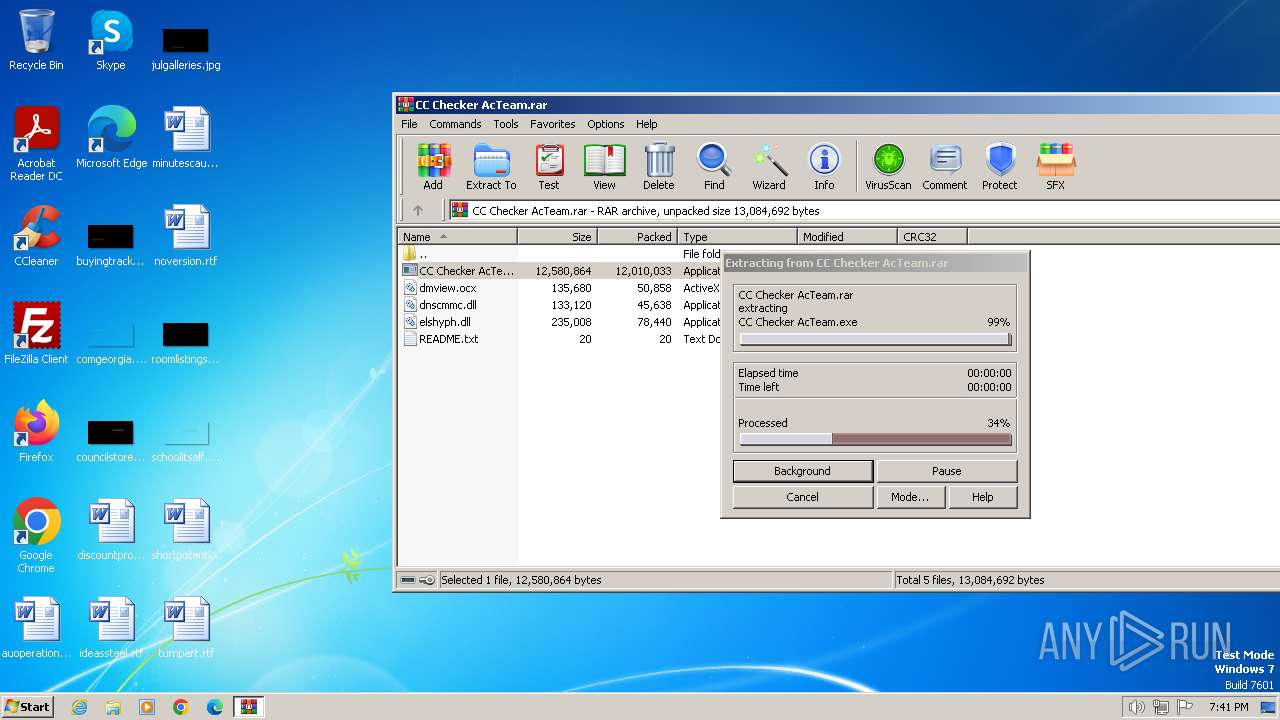Screen dimensions: 1280x720
Task: Open the Tools menu
Action: pyautogui.click(x=506, y=124)
